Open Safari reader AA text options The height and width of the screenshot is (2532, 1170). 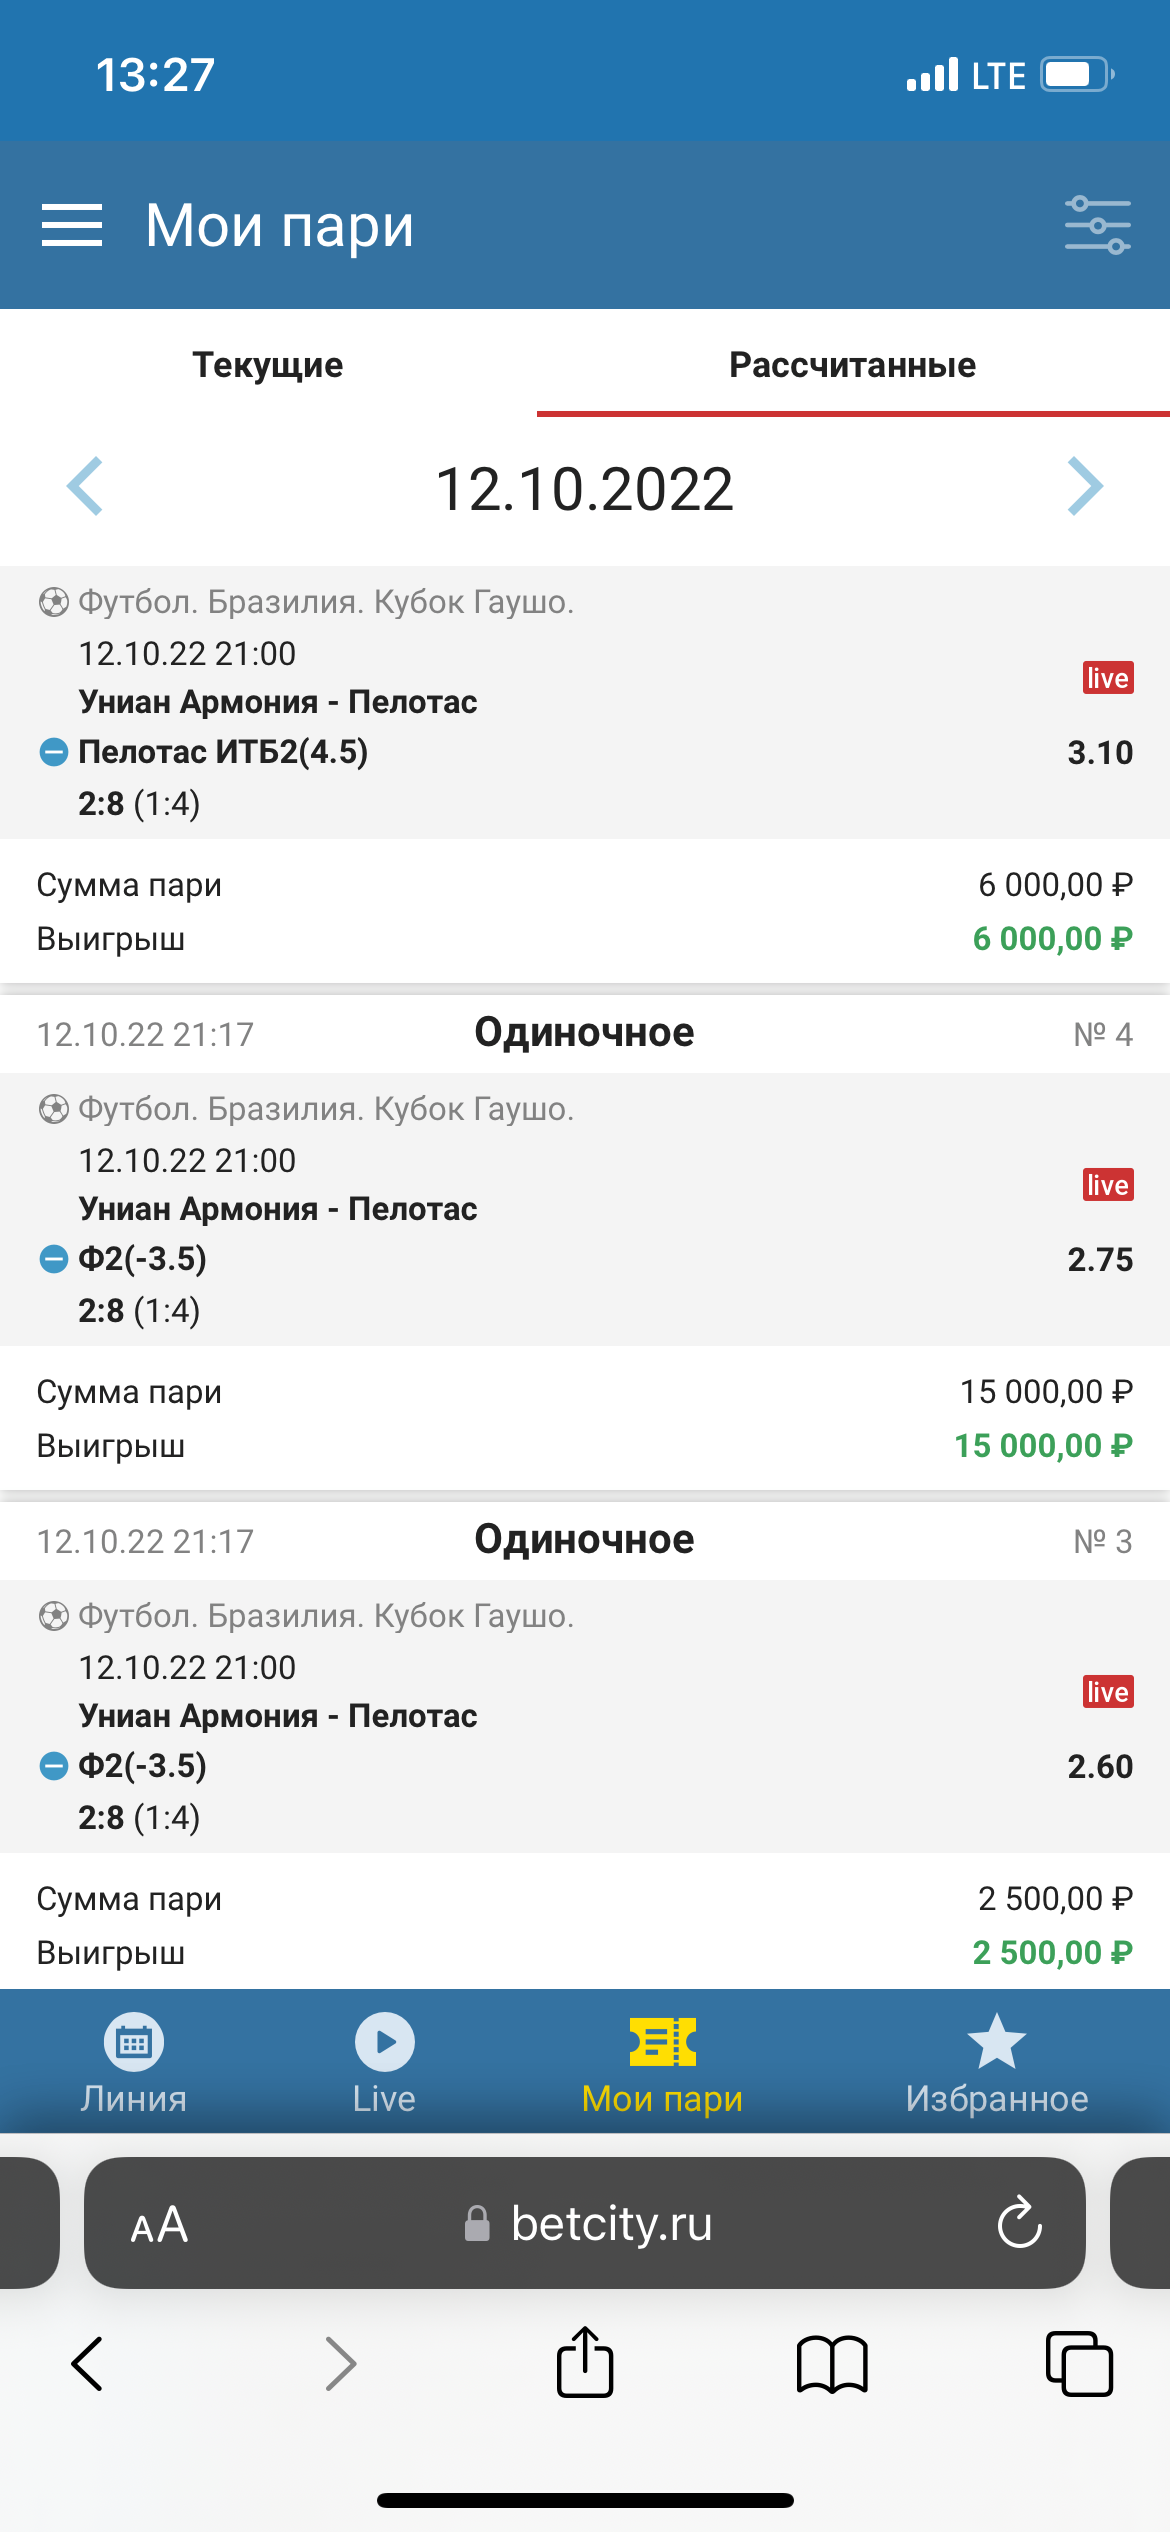coord(160,2225)
